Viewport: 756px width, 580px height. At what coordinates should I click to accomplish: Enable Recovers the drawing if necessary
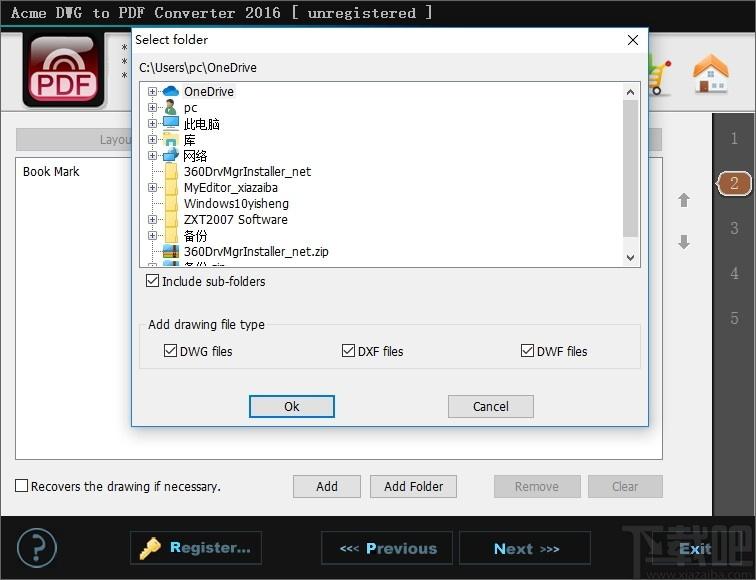click(x=21, y=486)
